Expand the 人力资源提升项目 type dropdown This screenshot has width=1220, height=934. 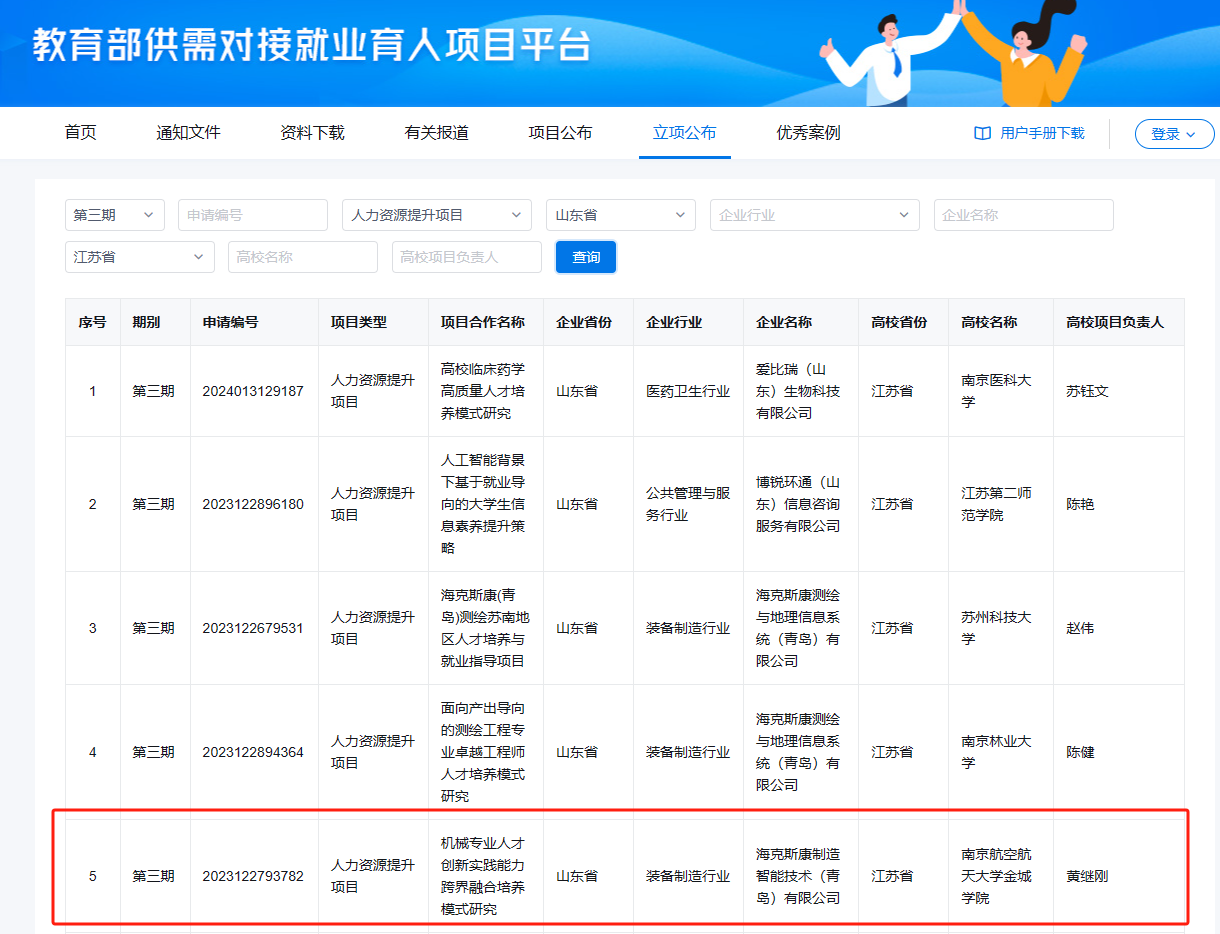[x=437, y=215]
